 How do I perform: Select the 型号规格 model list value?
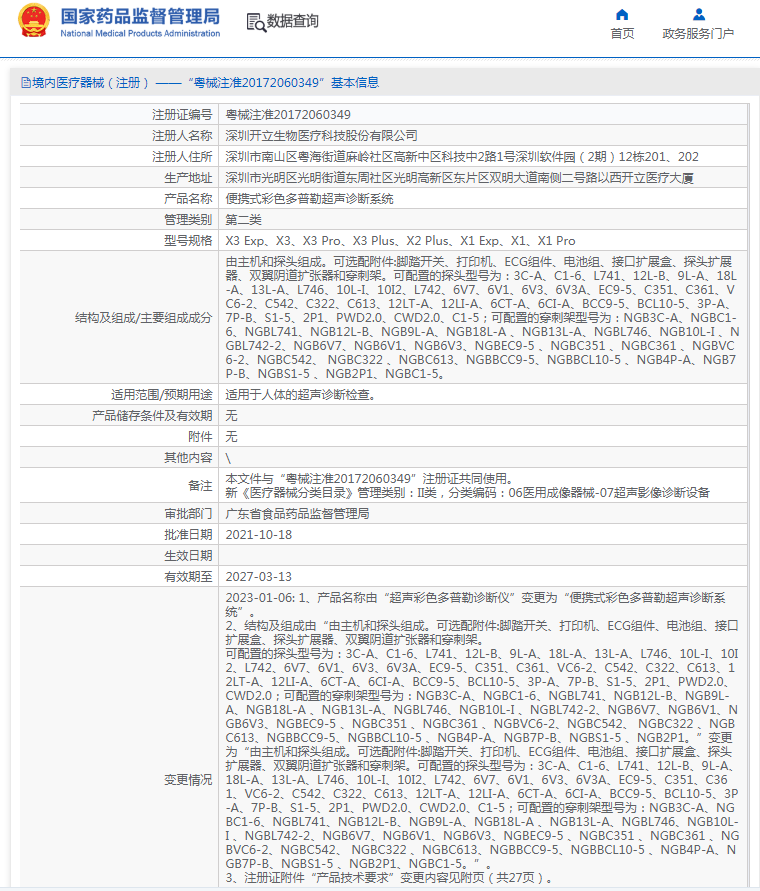tap(400, 241)
